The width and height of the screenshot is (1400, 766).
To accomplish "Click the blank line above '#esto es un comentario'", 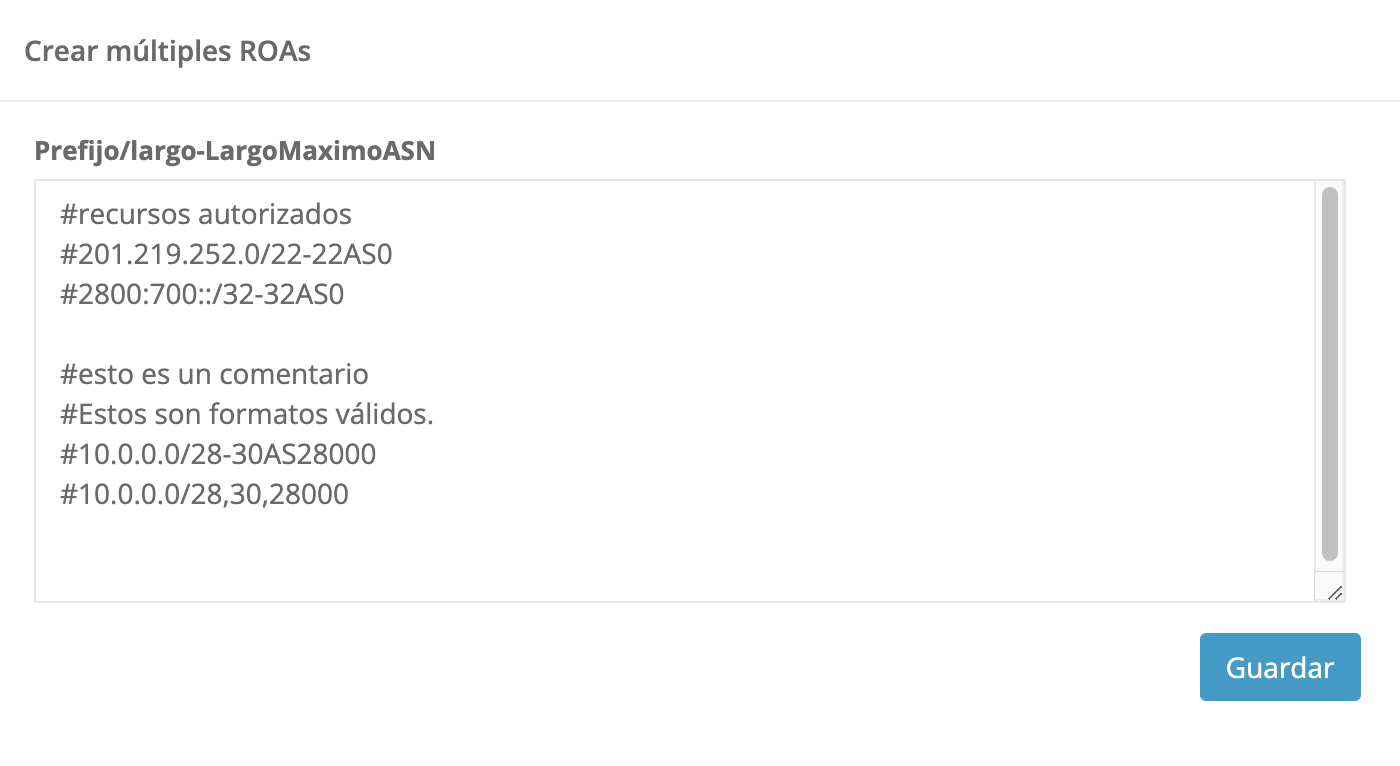I will [300, 334].
